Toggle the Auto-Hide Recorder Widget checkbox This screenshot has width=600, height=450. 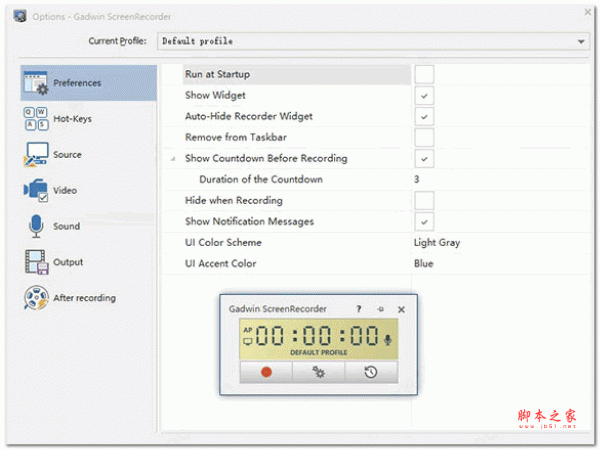click(424, 117)
